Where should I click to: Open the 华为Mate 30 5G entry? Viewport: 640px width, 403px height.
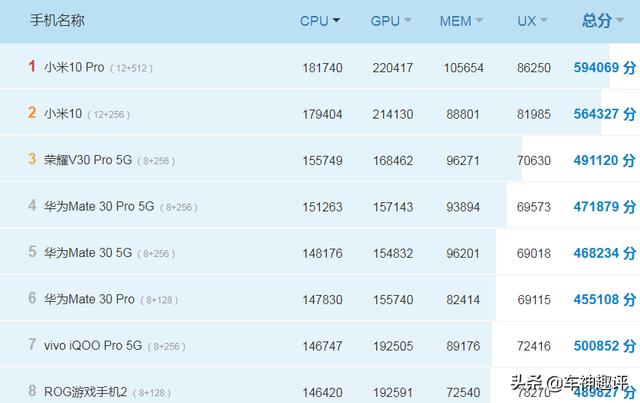(87, 253)
